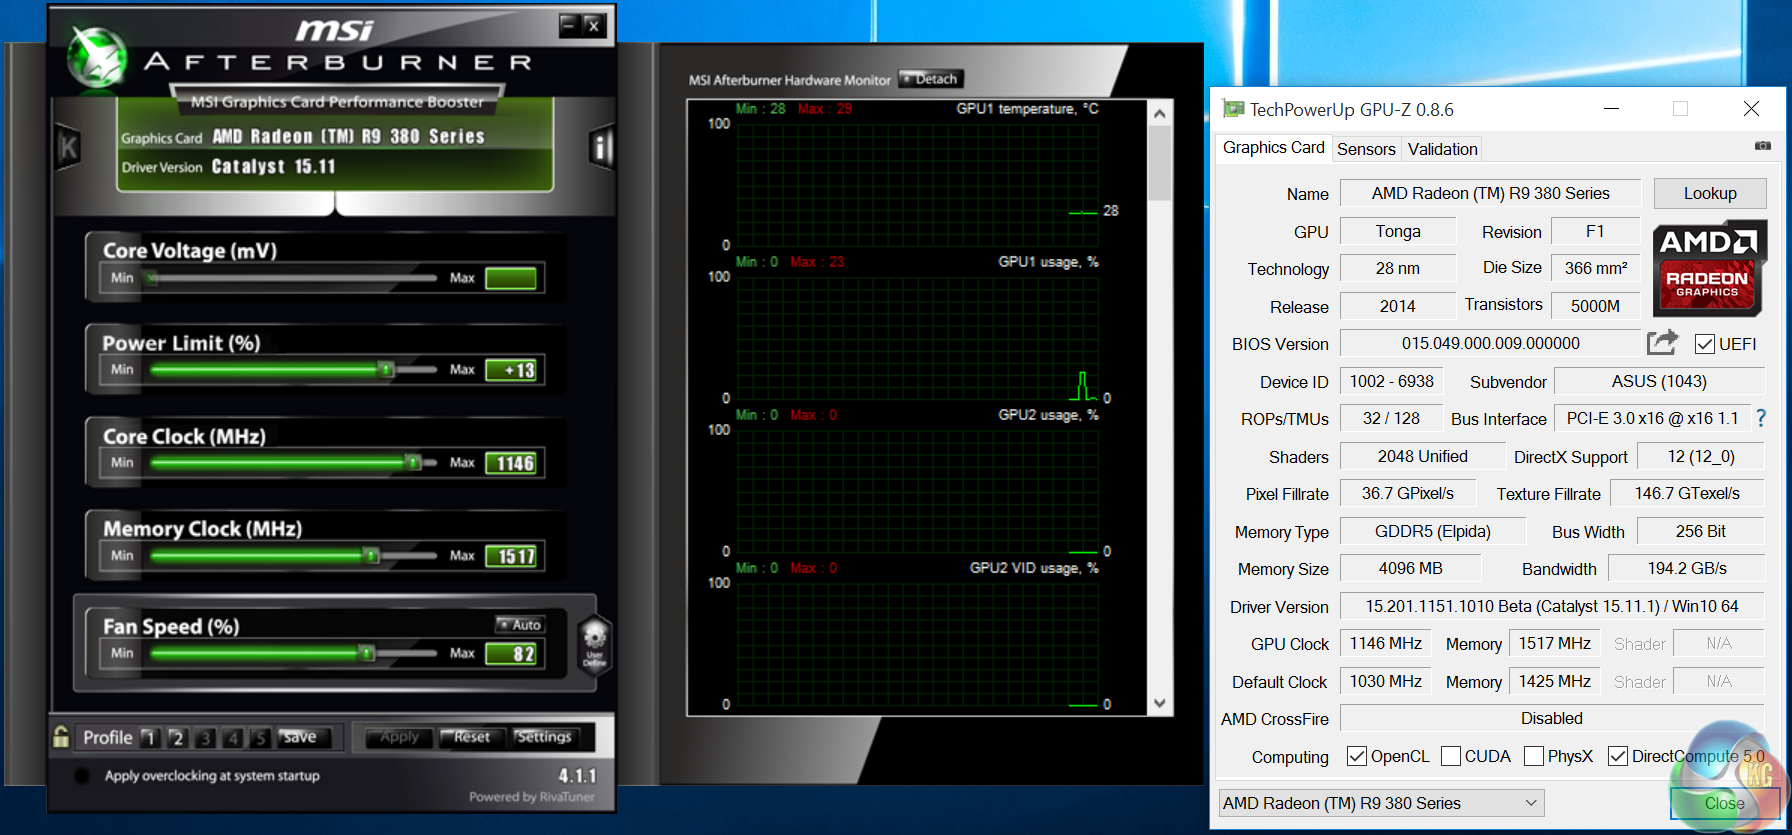The height and width of the screenshot is (835, 1792).
Task: Uncheck the UEFI checkbox
Action: [x=1705, y=344]
